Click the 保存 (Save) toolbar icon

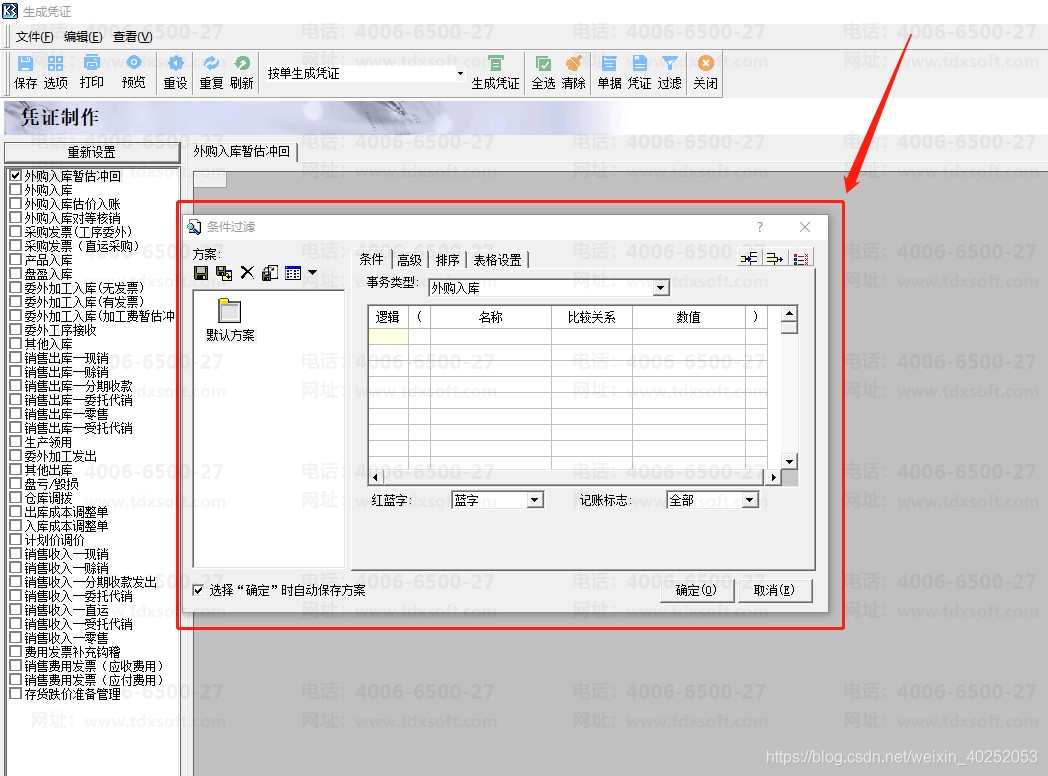pos(25,72)
